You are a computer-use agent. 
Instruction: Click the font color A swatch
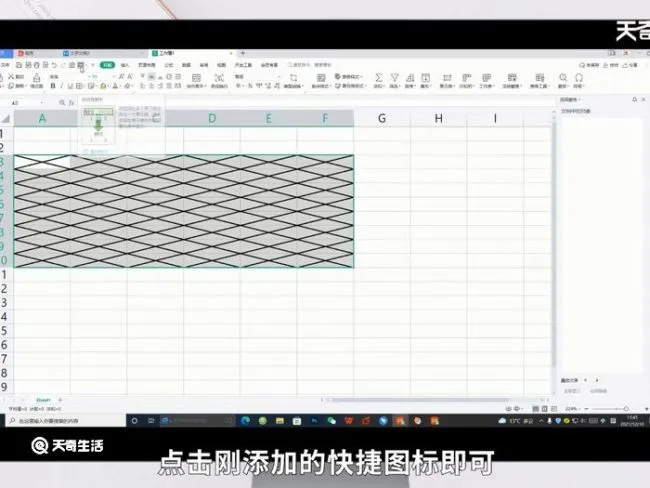click(x=115, y=86)
